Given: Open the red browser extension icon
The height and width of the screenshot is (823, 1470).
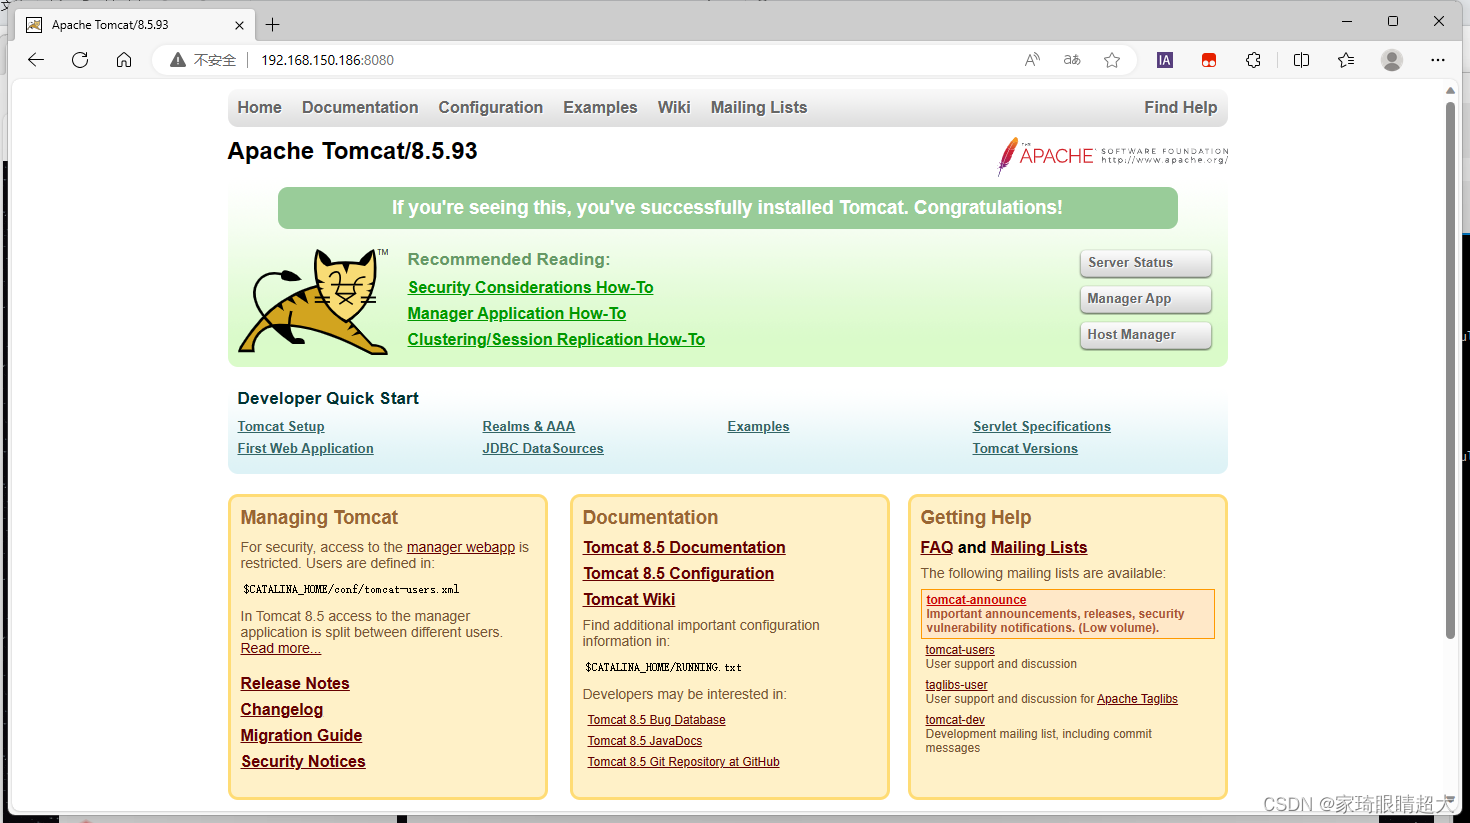Looking at the screenshot, I should (x=1208, y=60).
